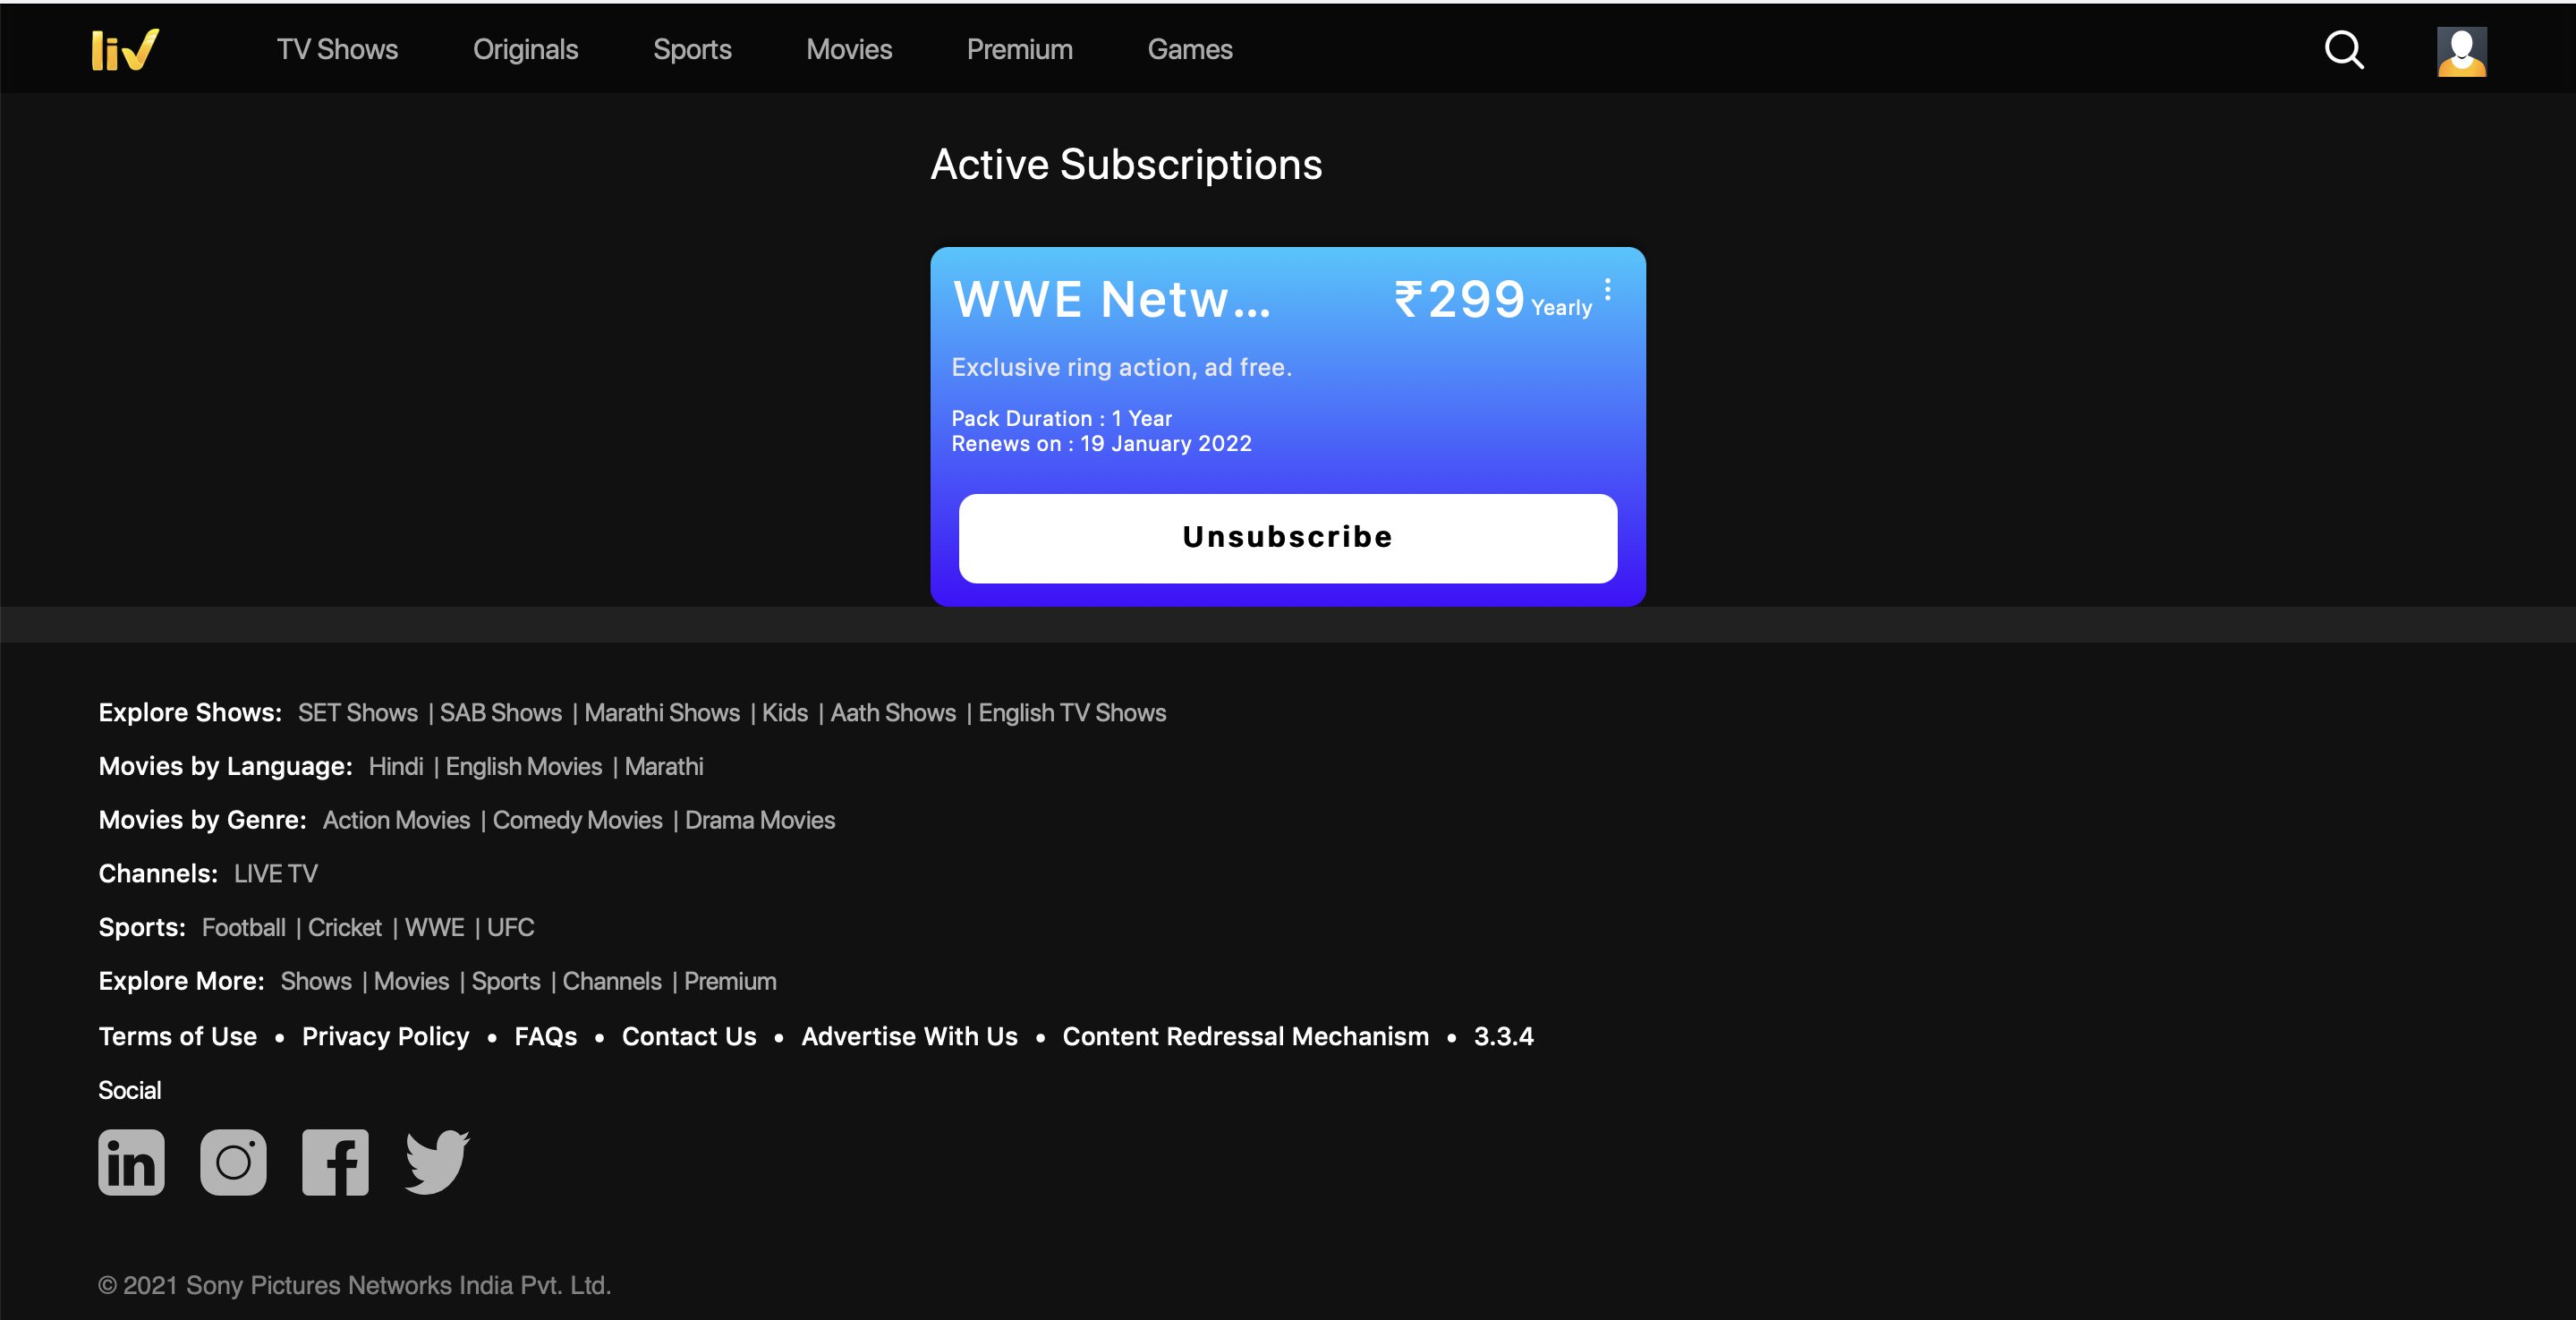Open English TV Shows link
The height and width of the screenshot is (1320, 2576).
coord(1072,713)
